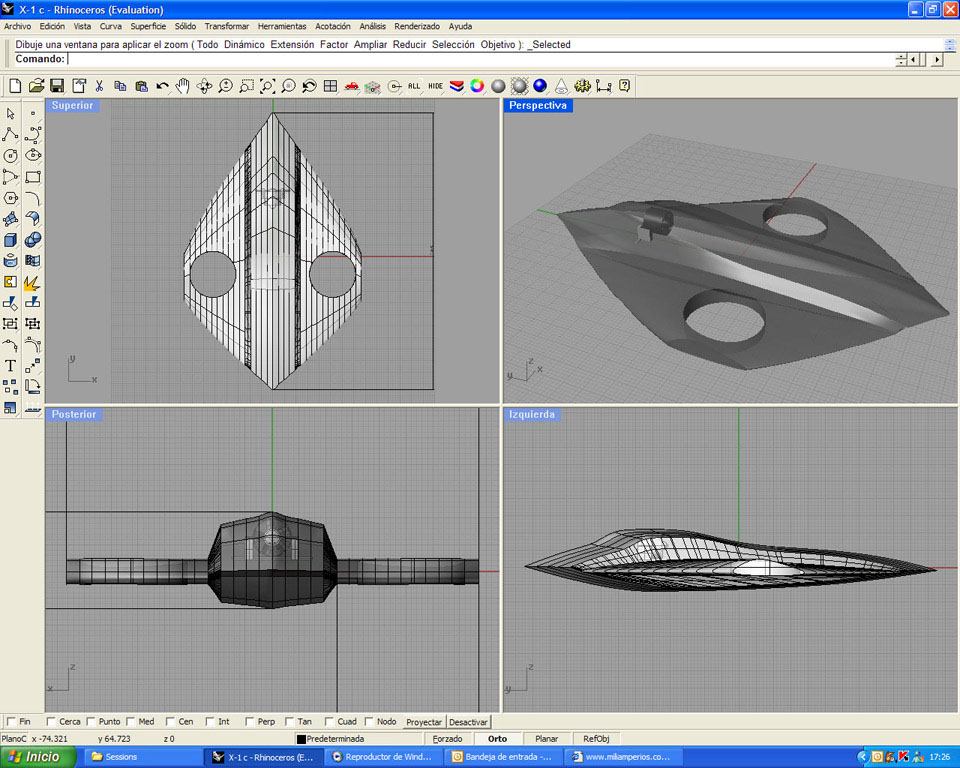960x768 pixels.
Task: Select the Pan hand tool
Action: click(183, 86)
